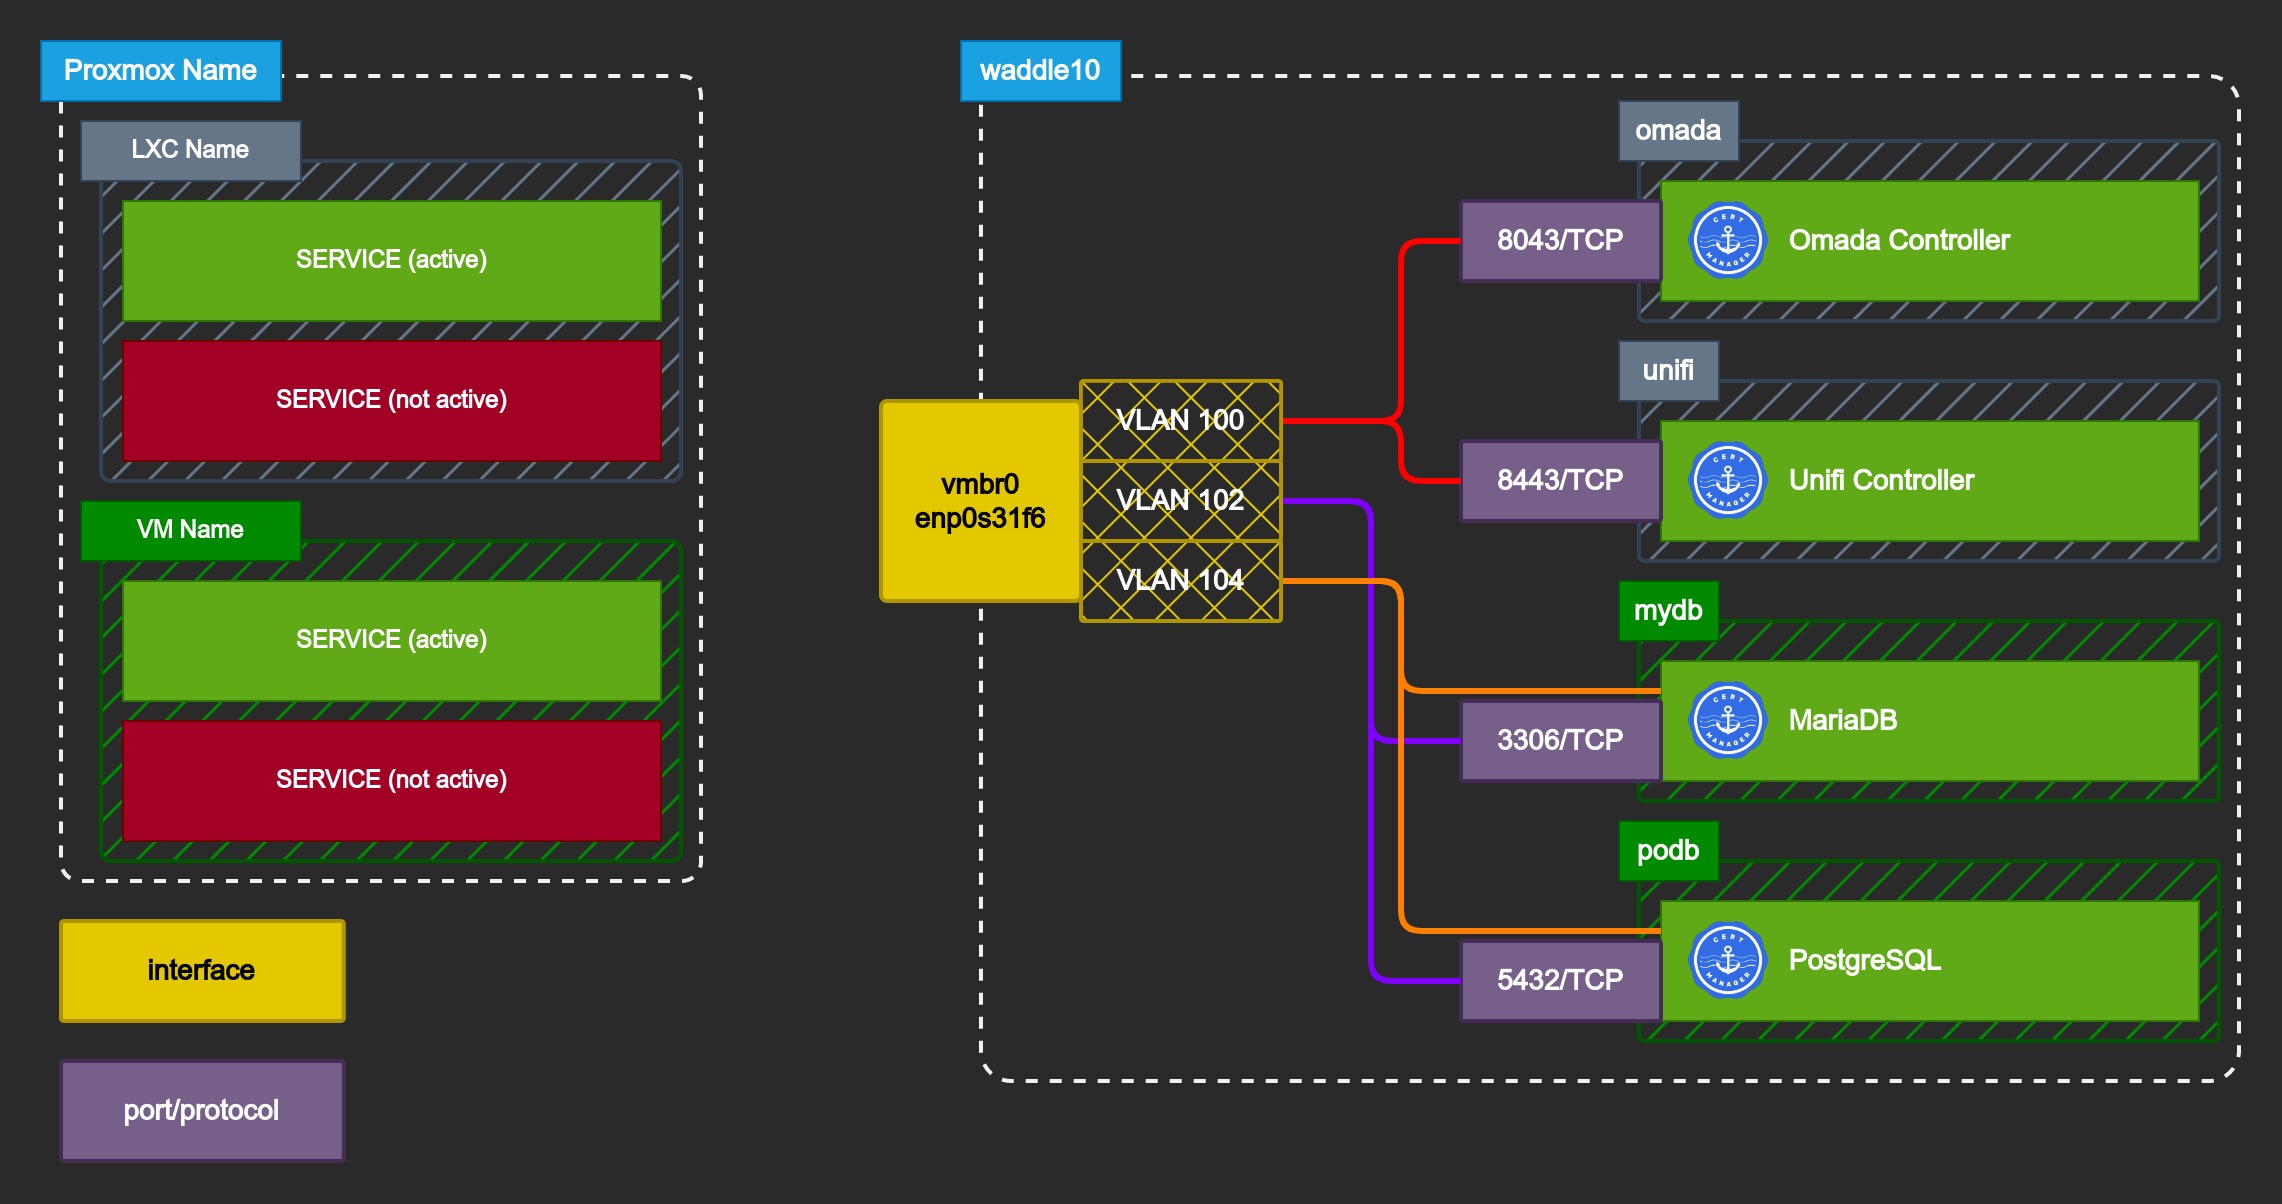Select the VLAN 100 block

coord(1181,420)
